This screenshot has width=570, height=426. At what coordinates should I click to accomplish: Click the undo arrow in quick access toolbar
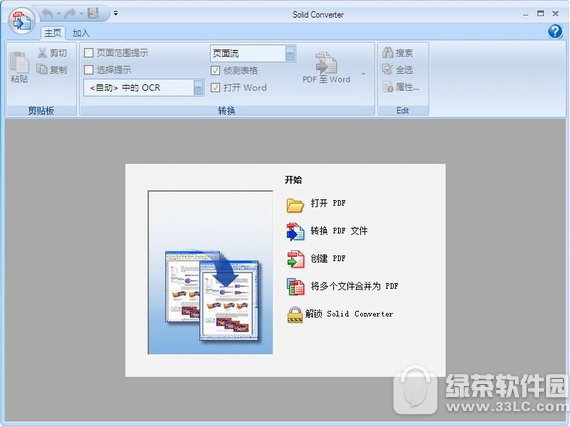coord(47,14)
